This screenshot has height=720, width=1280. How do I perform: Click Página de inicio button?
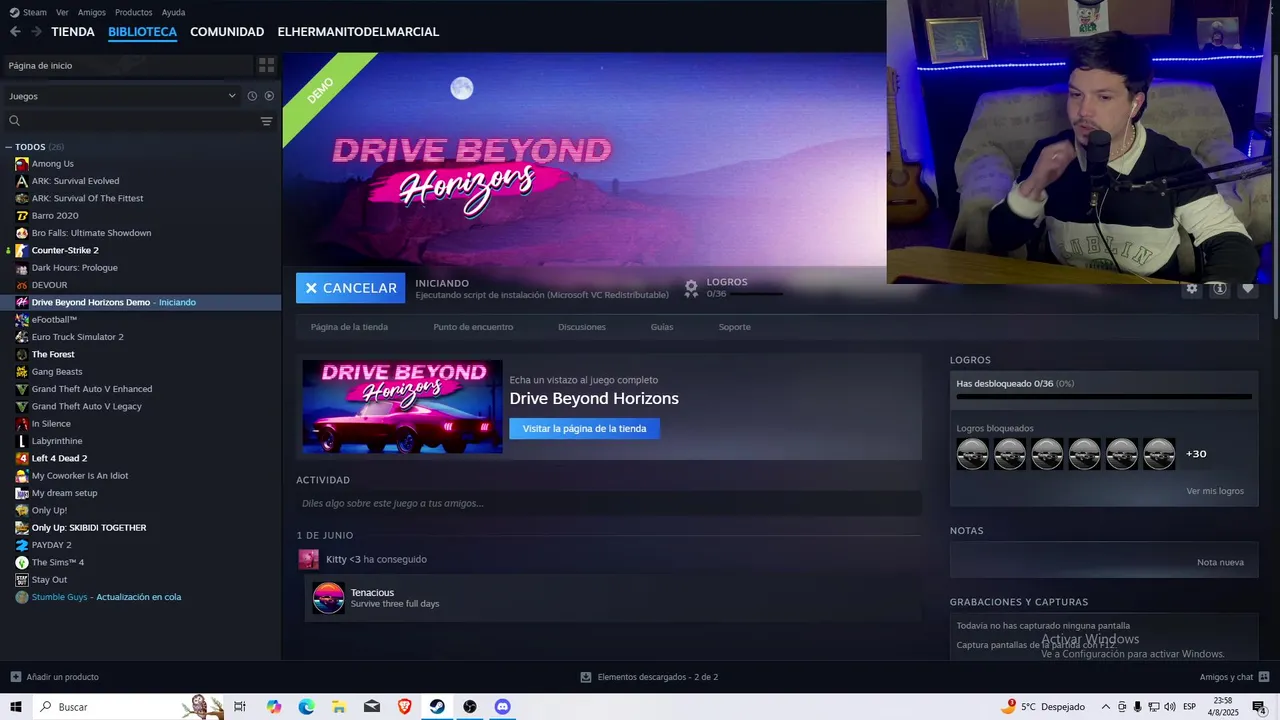(126, 65)
